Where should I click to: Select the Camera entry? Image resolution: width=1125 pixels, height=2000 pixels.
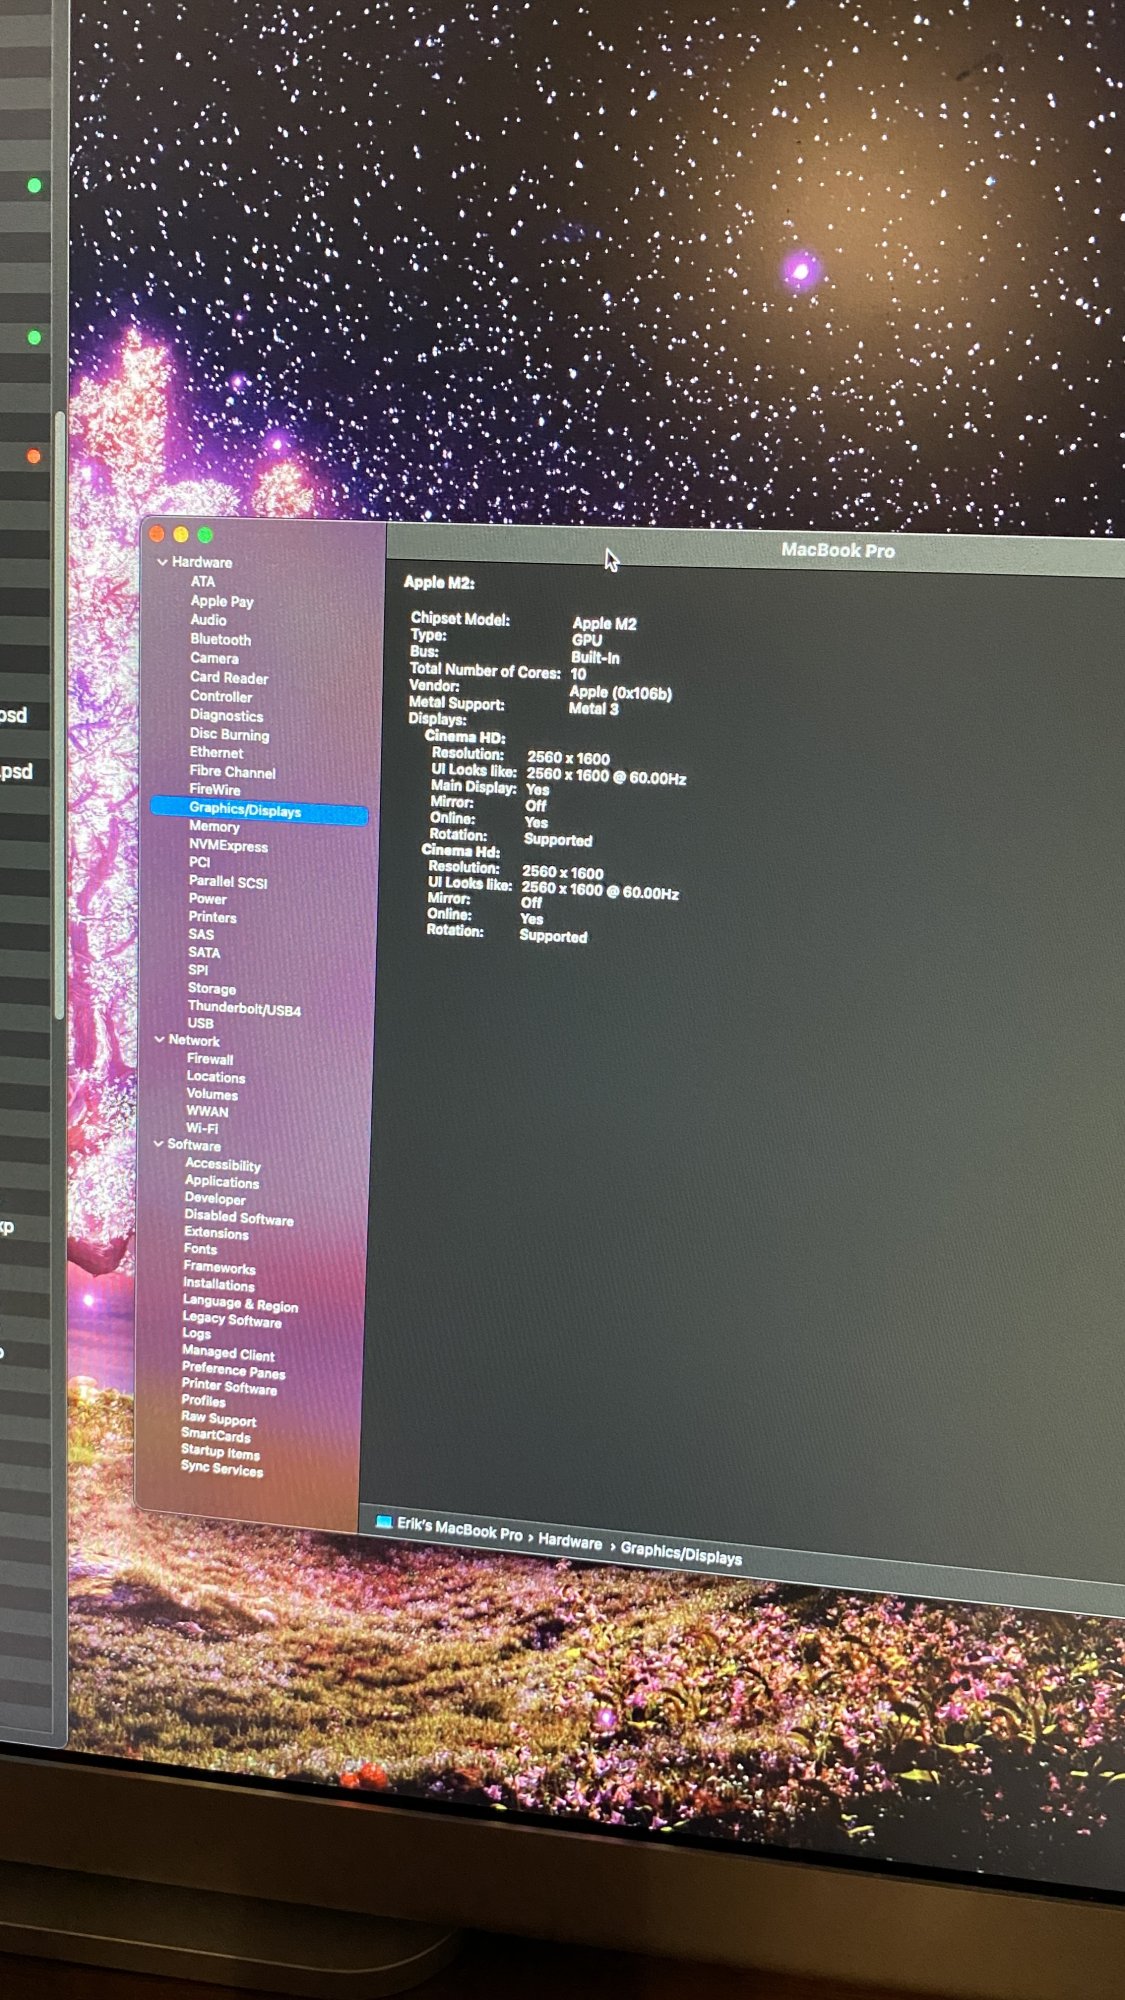point(214,658)
